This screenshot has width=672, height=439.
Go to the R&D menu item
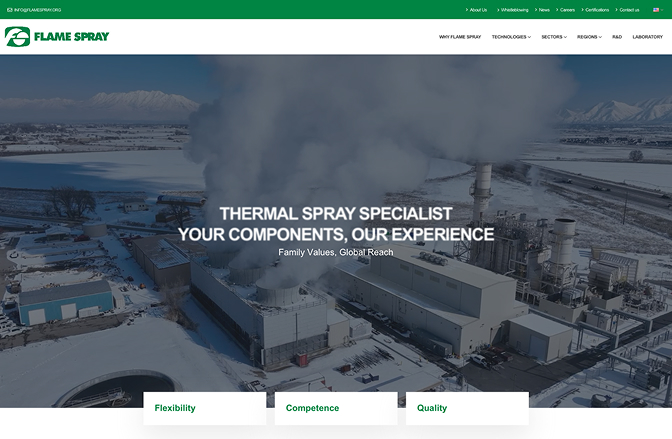pyautogui.click(x=617, y=37)
